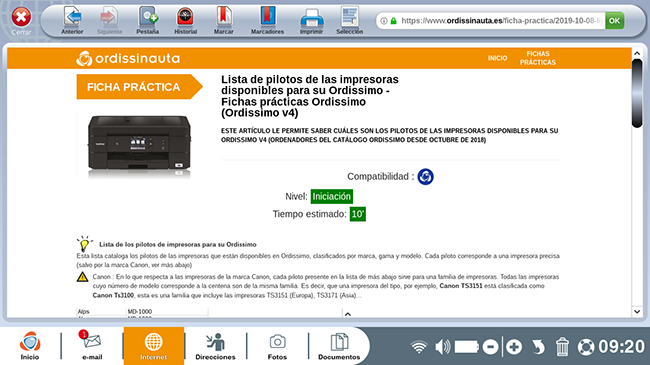Open the trash bin icon

[562, 347]
